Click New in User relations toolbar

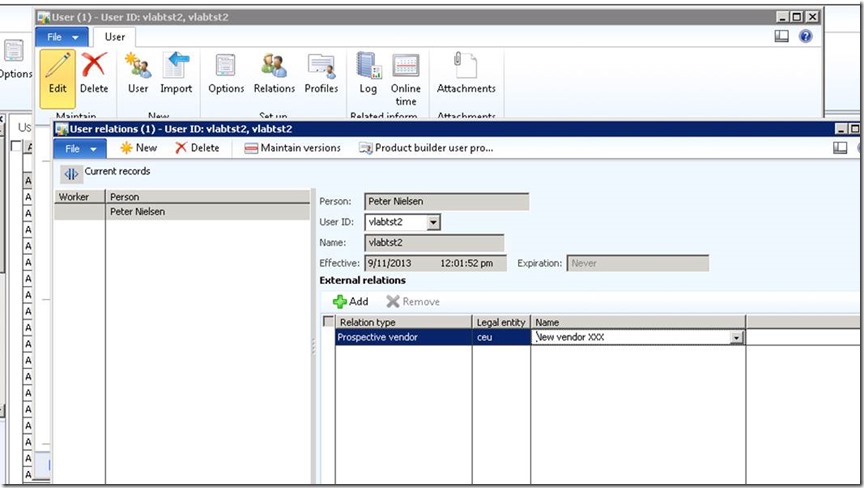(x=138, y=148)
